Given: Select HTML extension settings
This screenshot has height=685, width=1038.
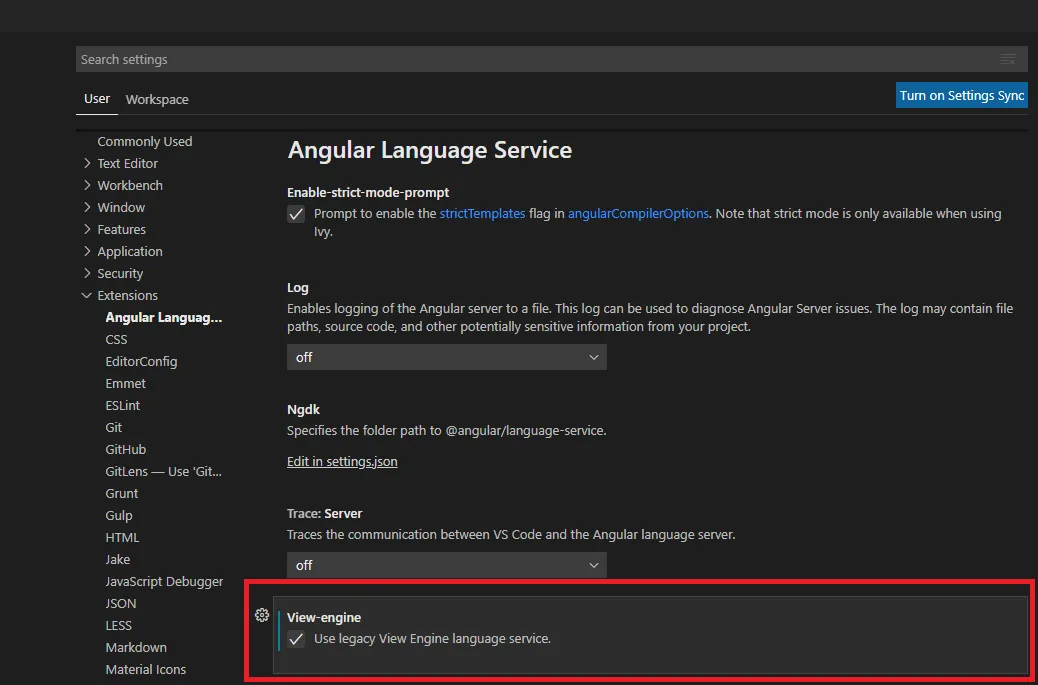Looking at the screenshot, I should pos(122,537).
